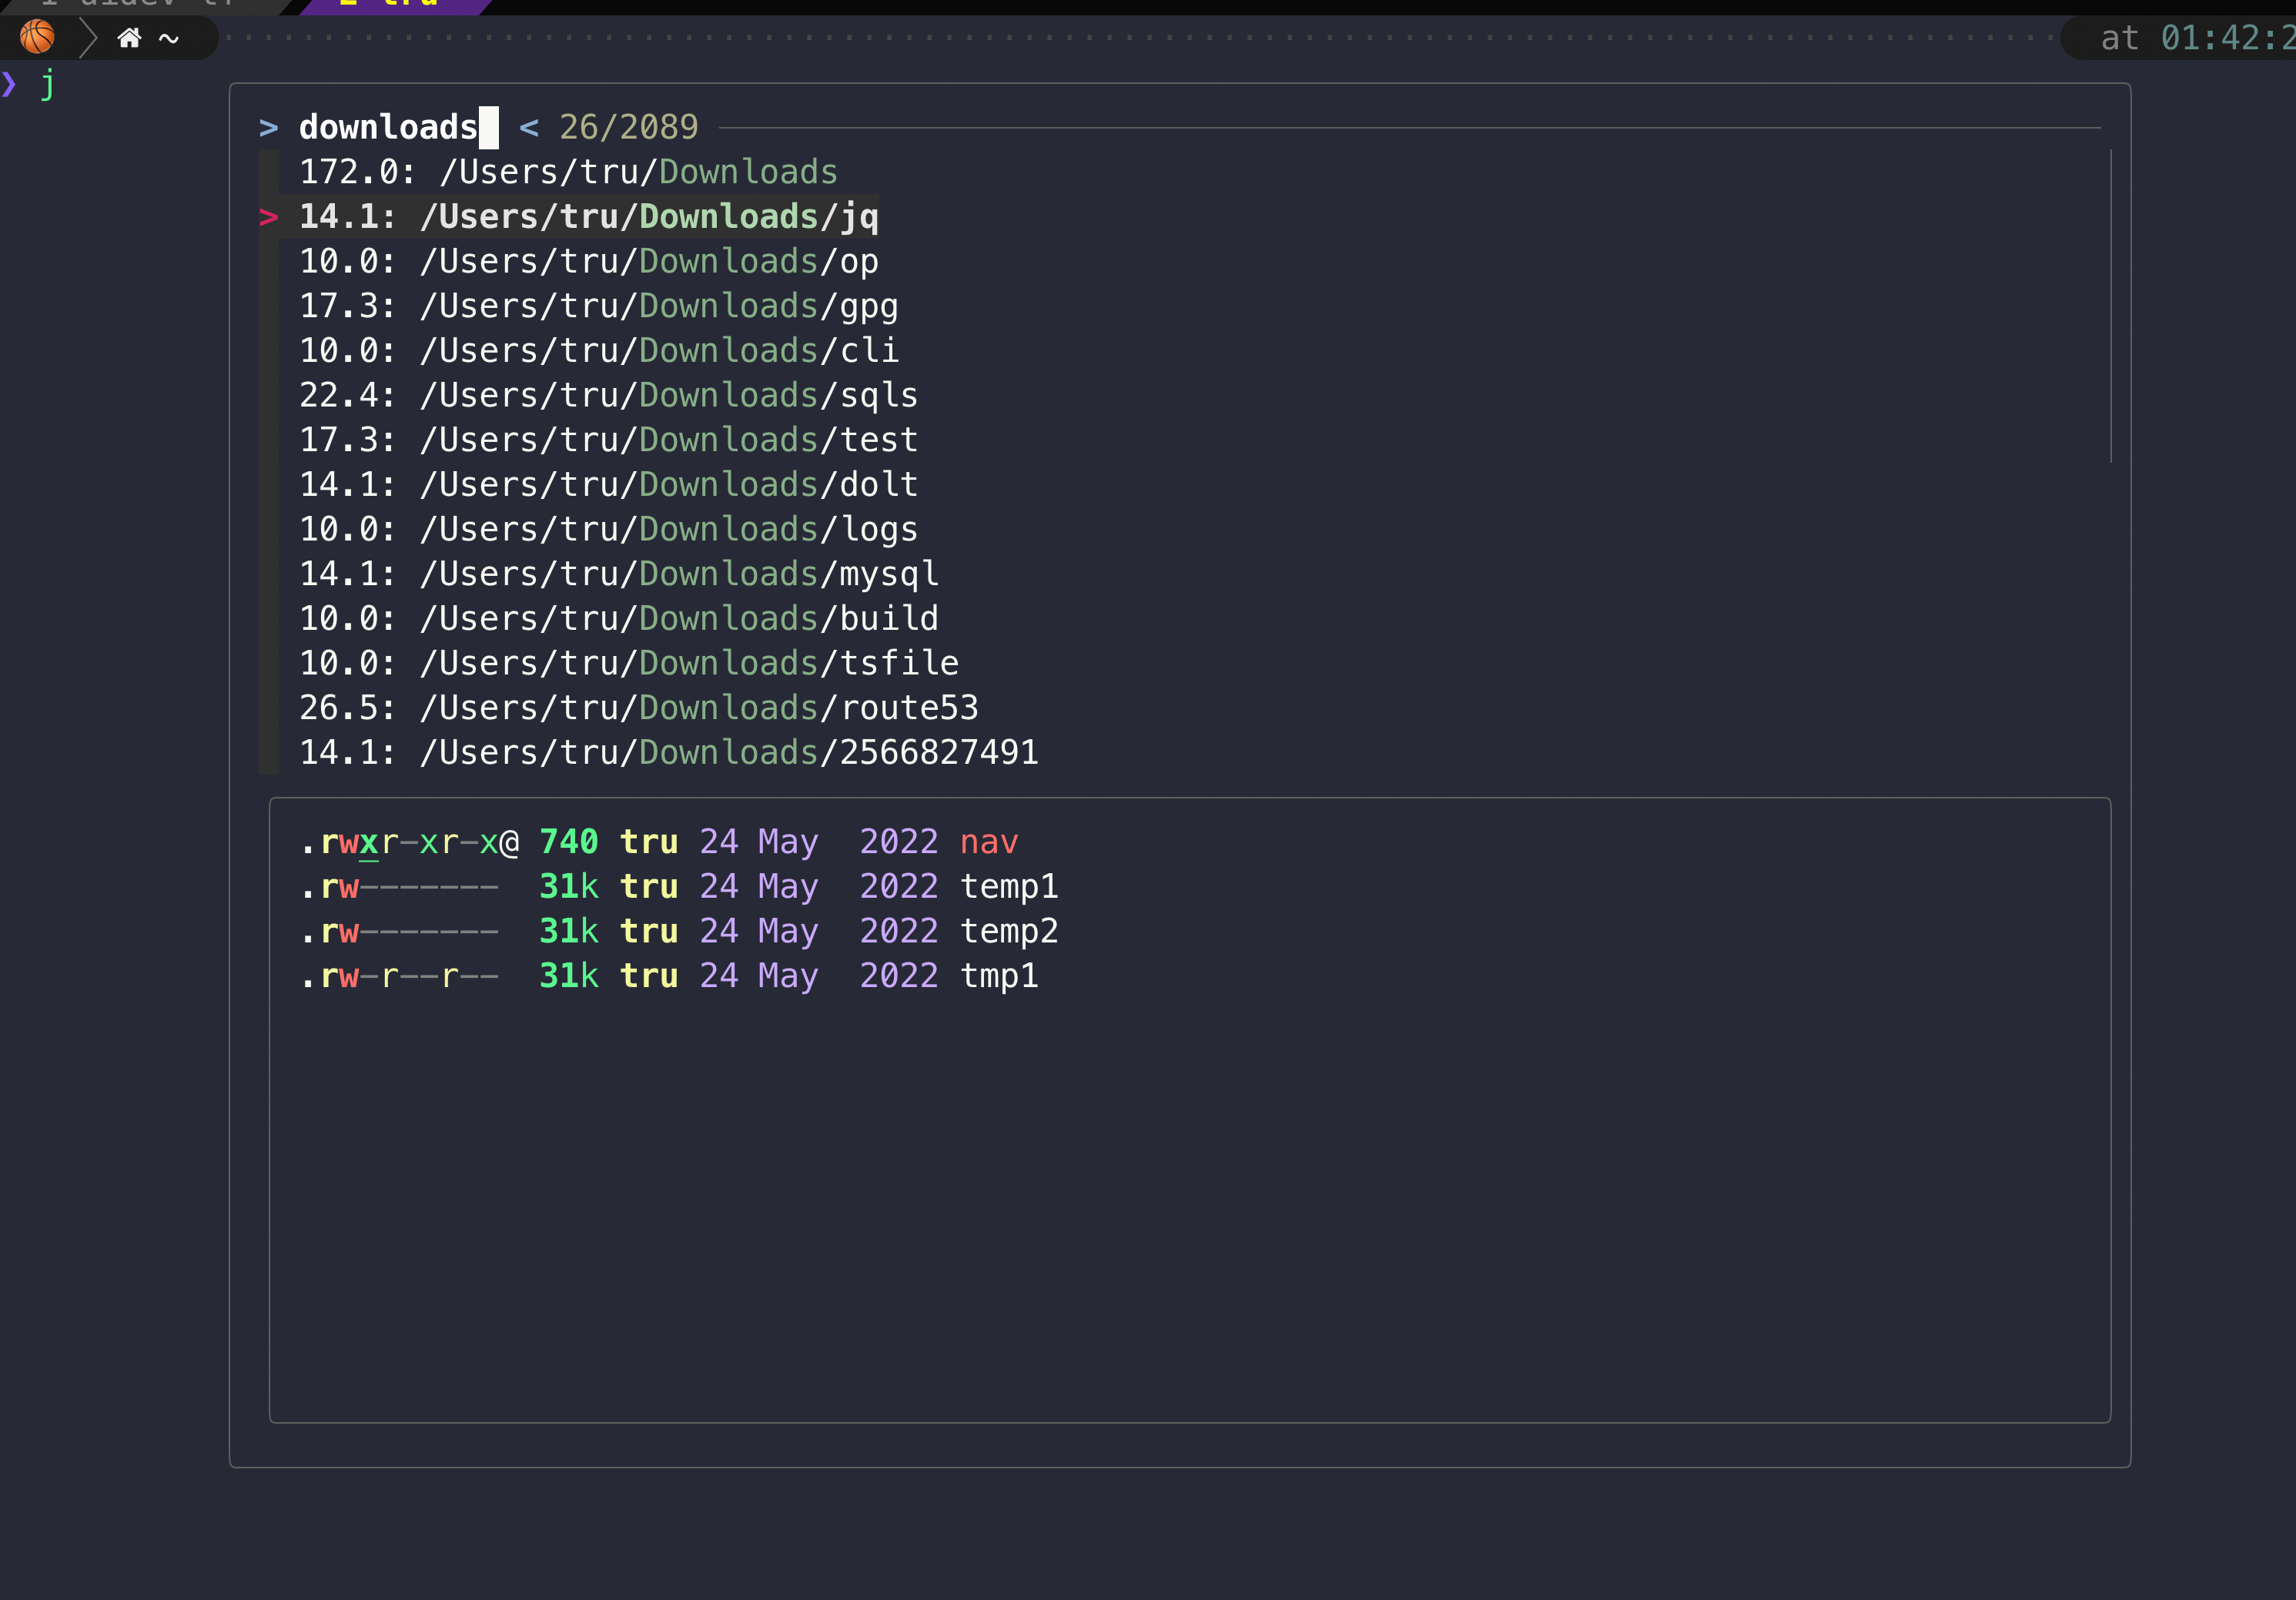Image resolution: width=2296 pixels, height=1600 pixels.
Task: Click the purple prompt chevron before j
Action: [x=9, y=84]
